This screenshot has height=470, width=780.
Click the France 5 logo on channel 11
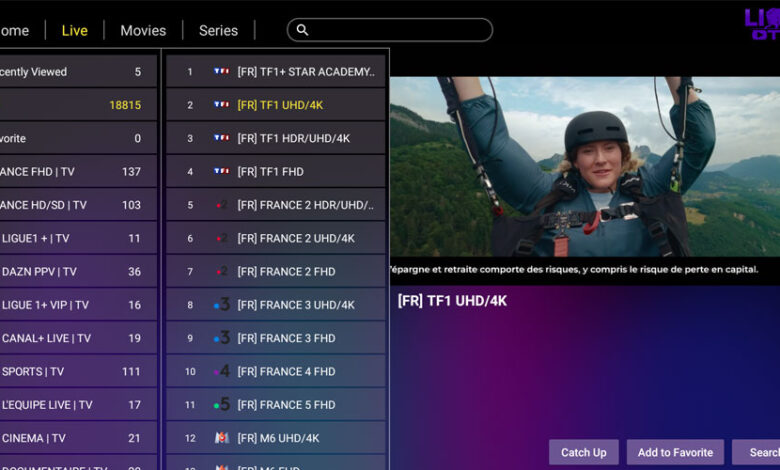tap(221, 405)
